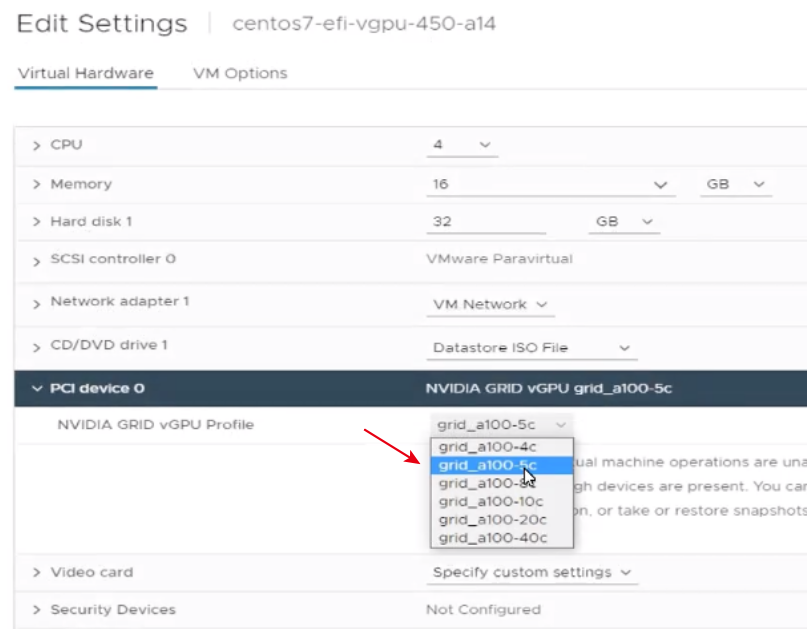The image size is (807, 629).
Task: Click the centos7-efi-vgpu-450-a14 VM name
Action: pyautogui.click(x=364, y=24)
